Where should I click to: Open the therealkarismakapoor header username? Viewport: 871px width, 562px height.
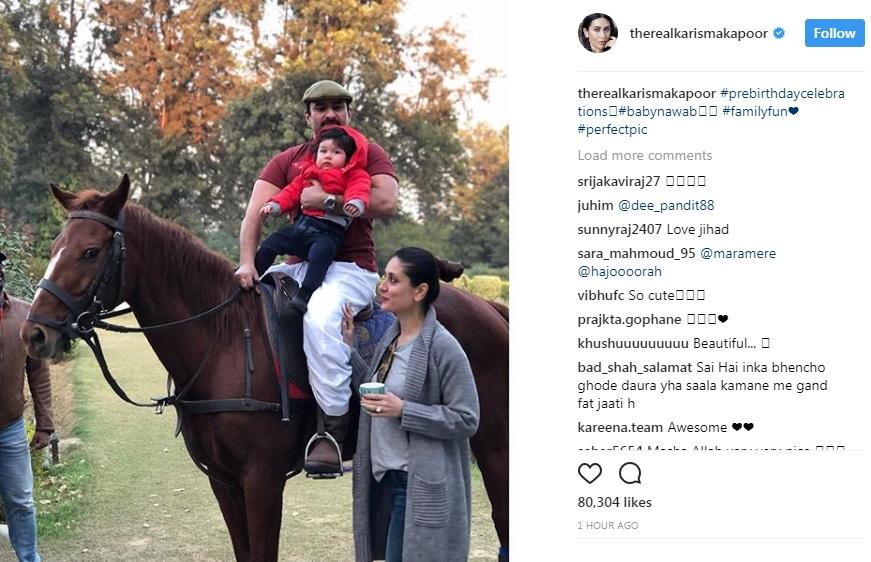(698, 33)
